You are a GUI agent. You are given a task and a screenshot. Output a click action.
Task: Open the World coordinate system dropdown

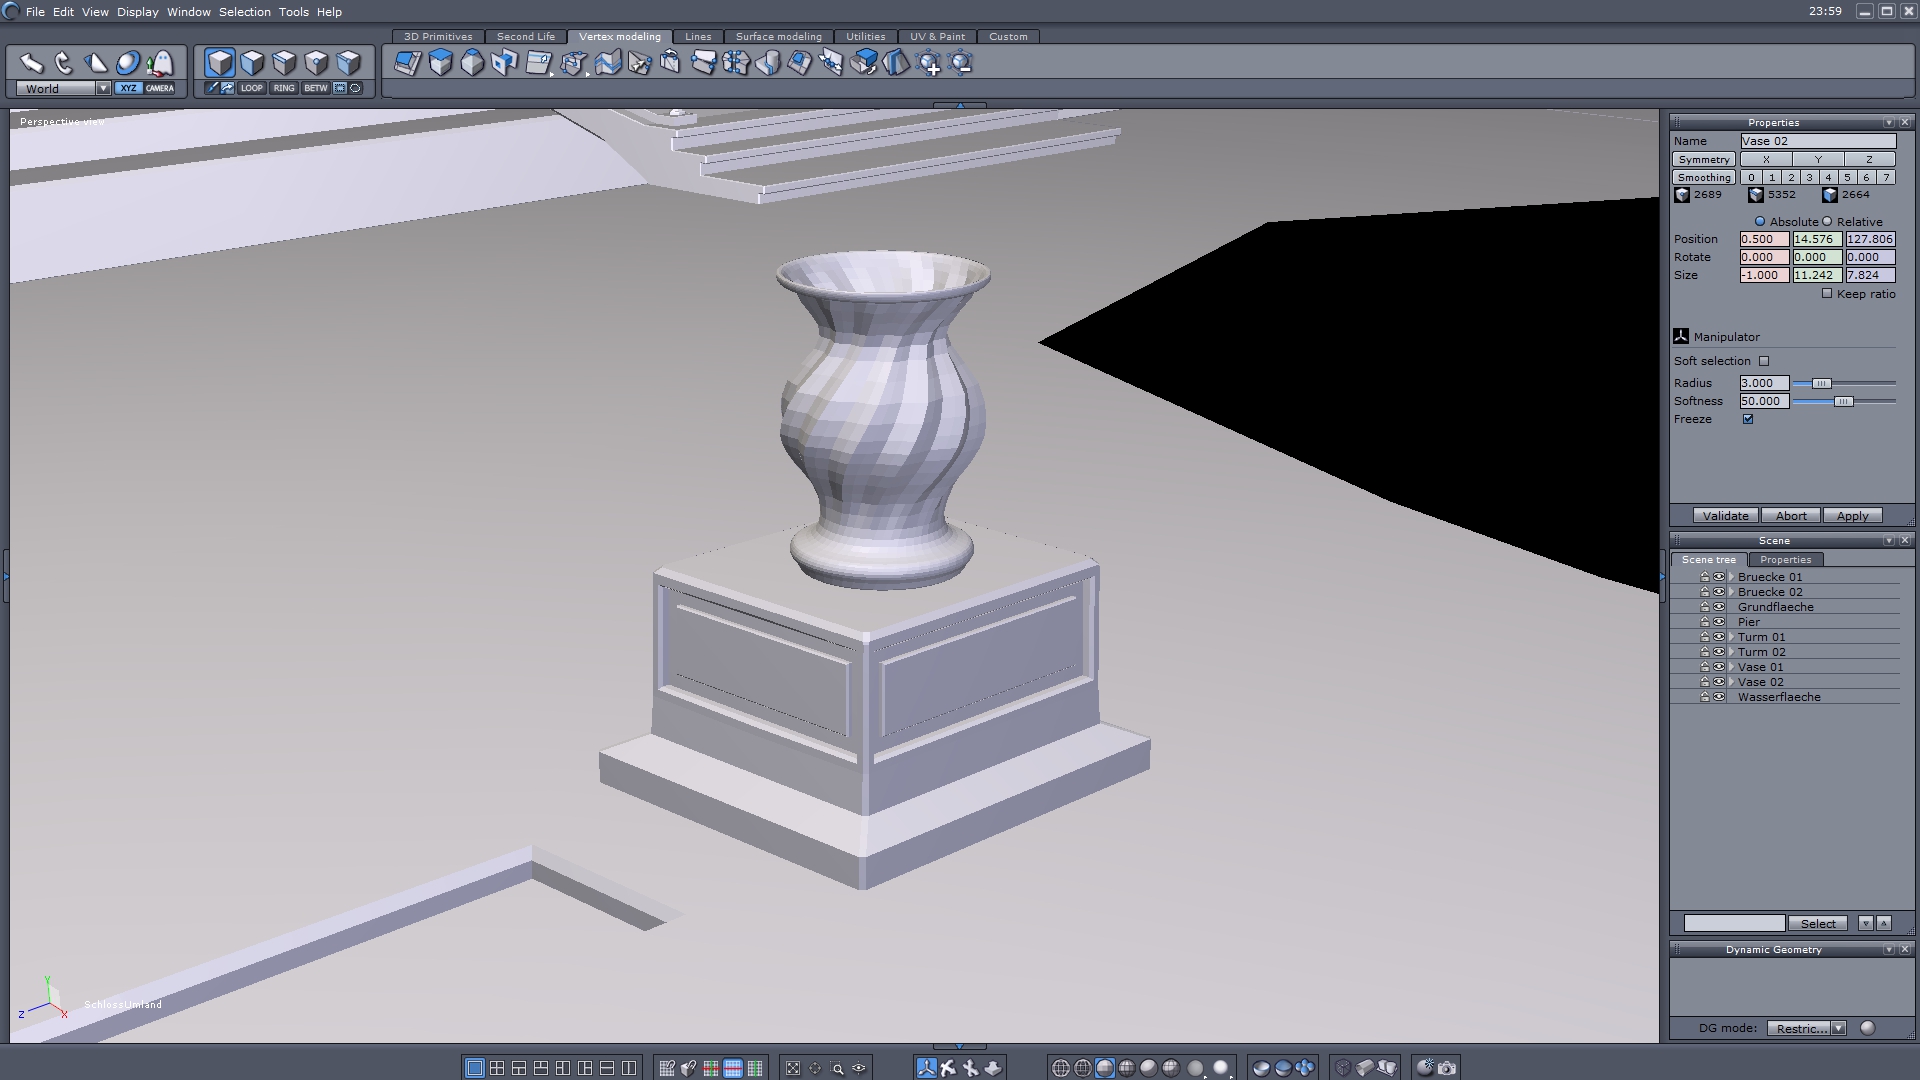tap(103, 88)
